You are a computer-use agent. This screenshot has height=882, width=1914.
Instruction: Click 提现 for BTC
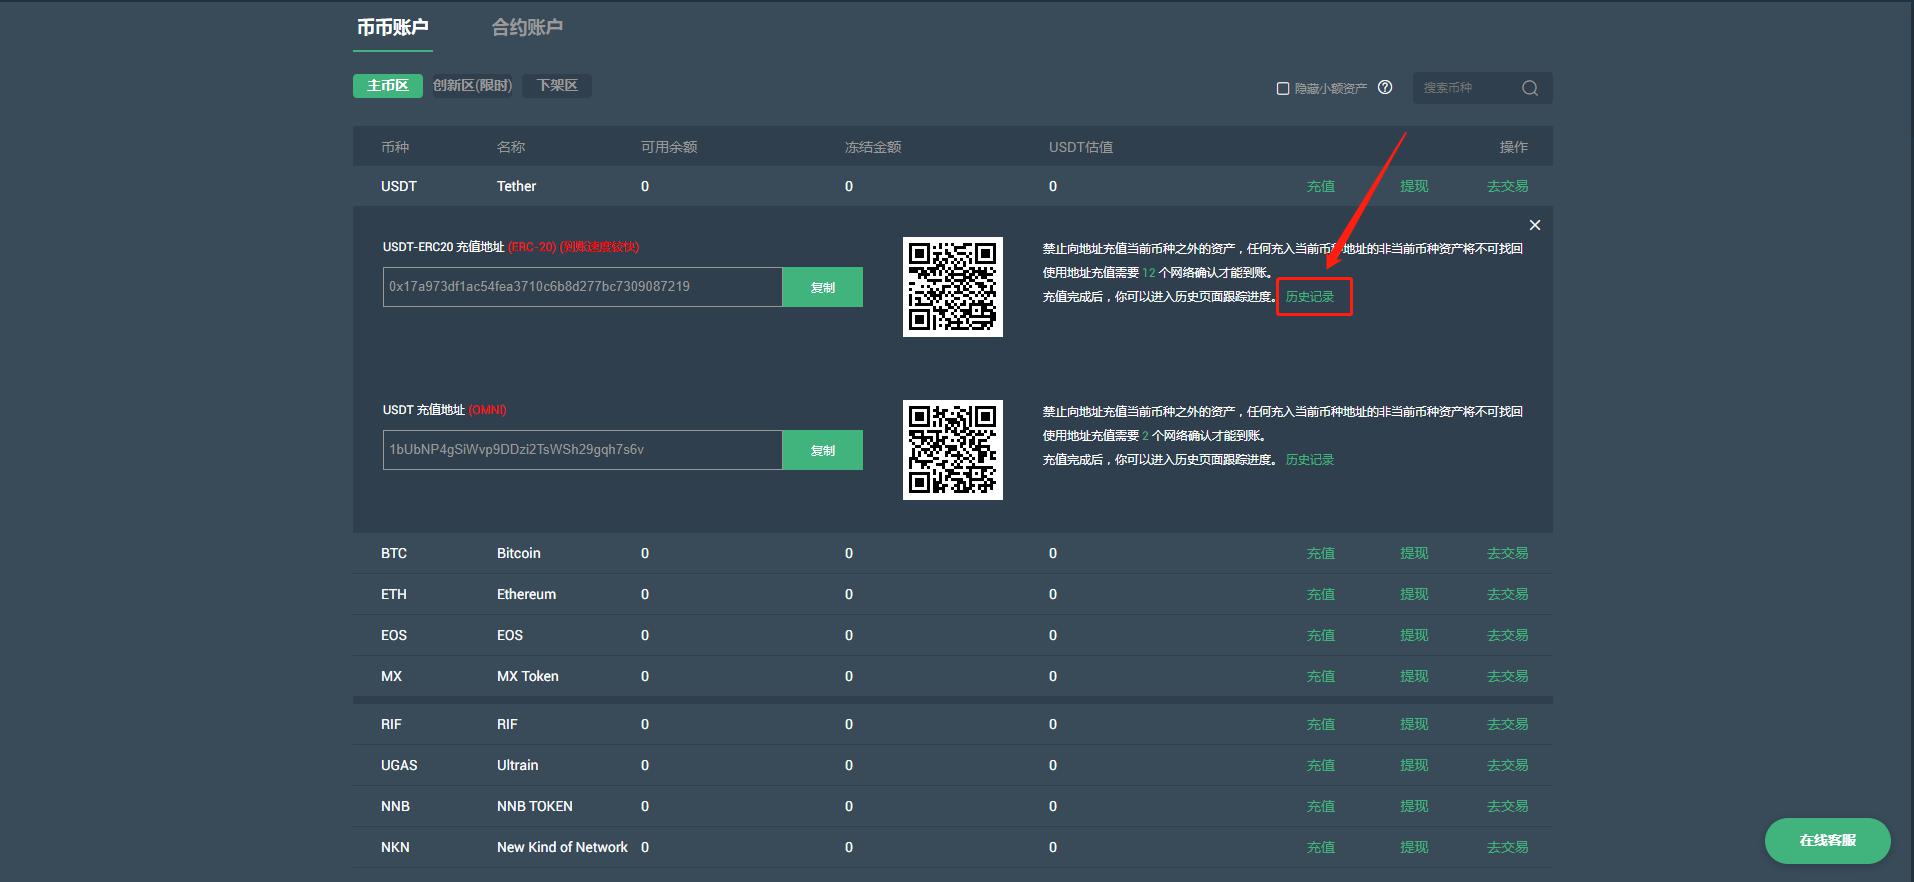click(x=1414, y=553)
